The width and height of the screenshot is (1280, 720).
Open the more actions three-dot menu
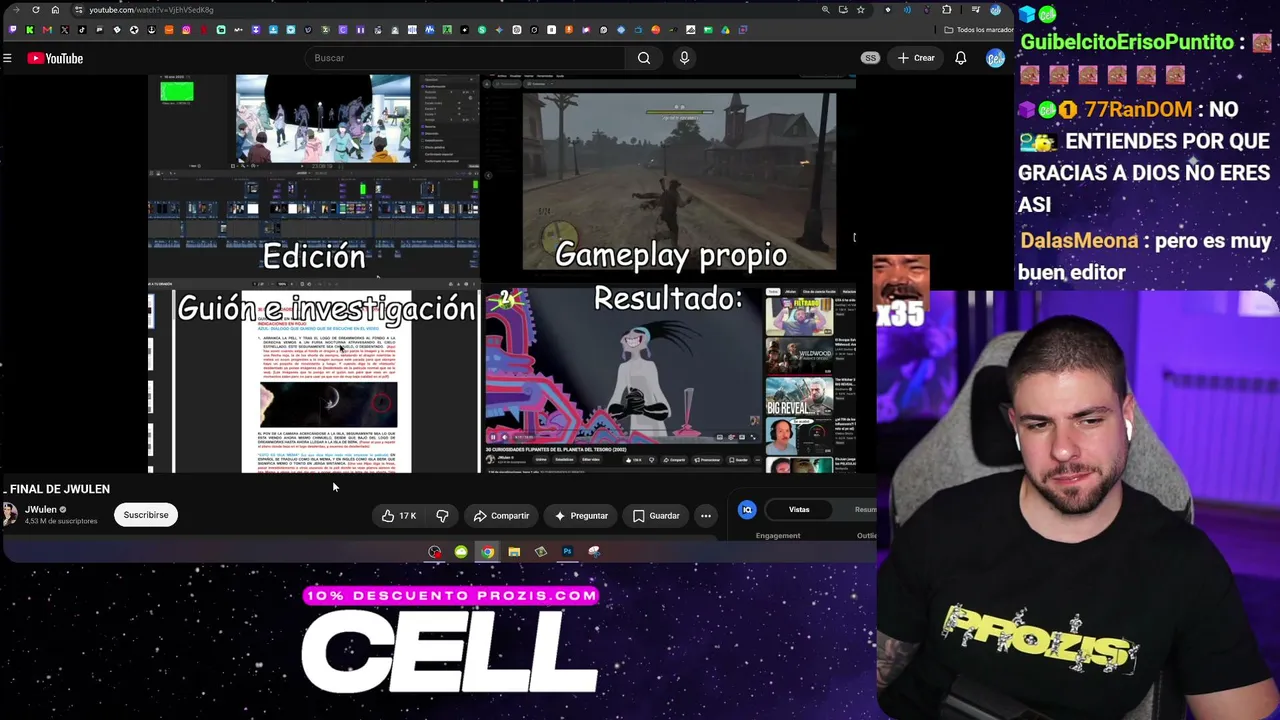click(706, 516)
